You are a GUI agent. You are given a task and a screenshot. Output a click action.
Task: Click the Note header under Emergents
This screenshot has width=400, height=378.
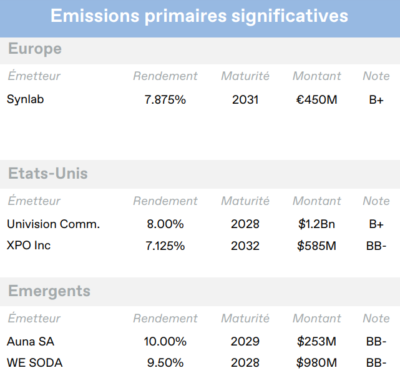376,318
